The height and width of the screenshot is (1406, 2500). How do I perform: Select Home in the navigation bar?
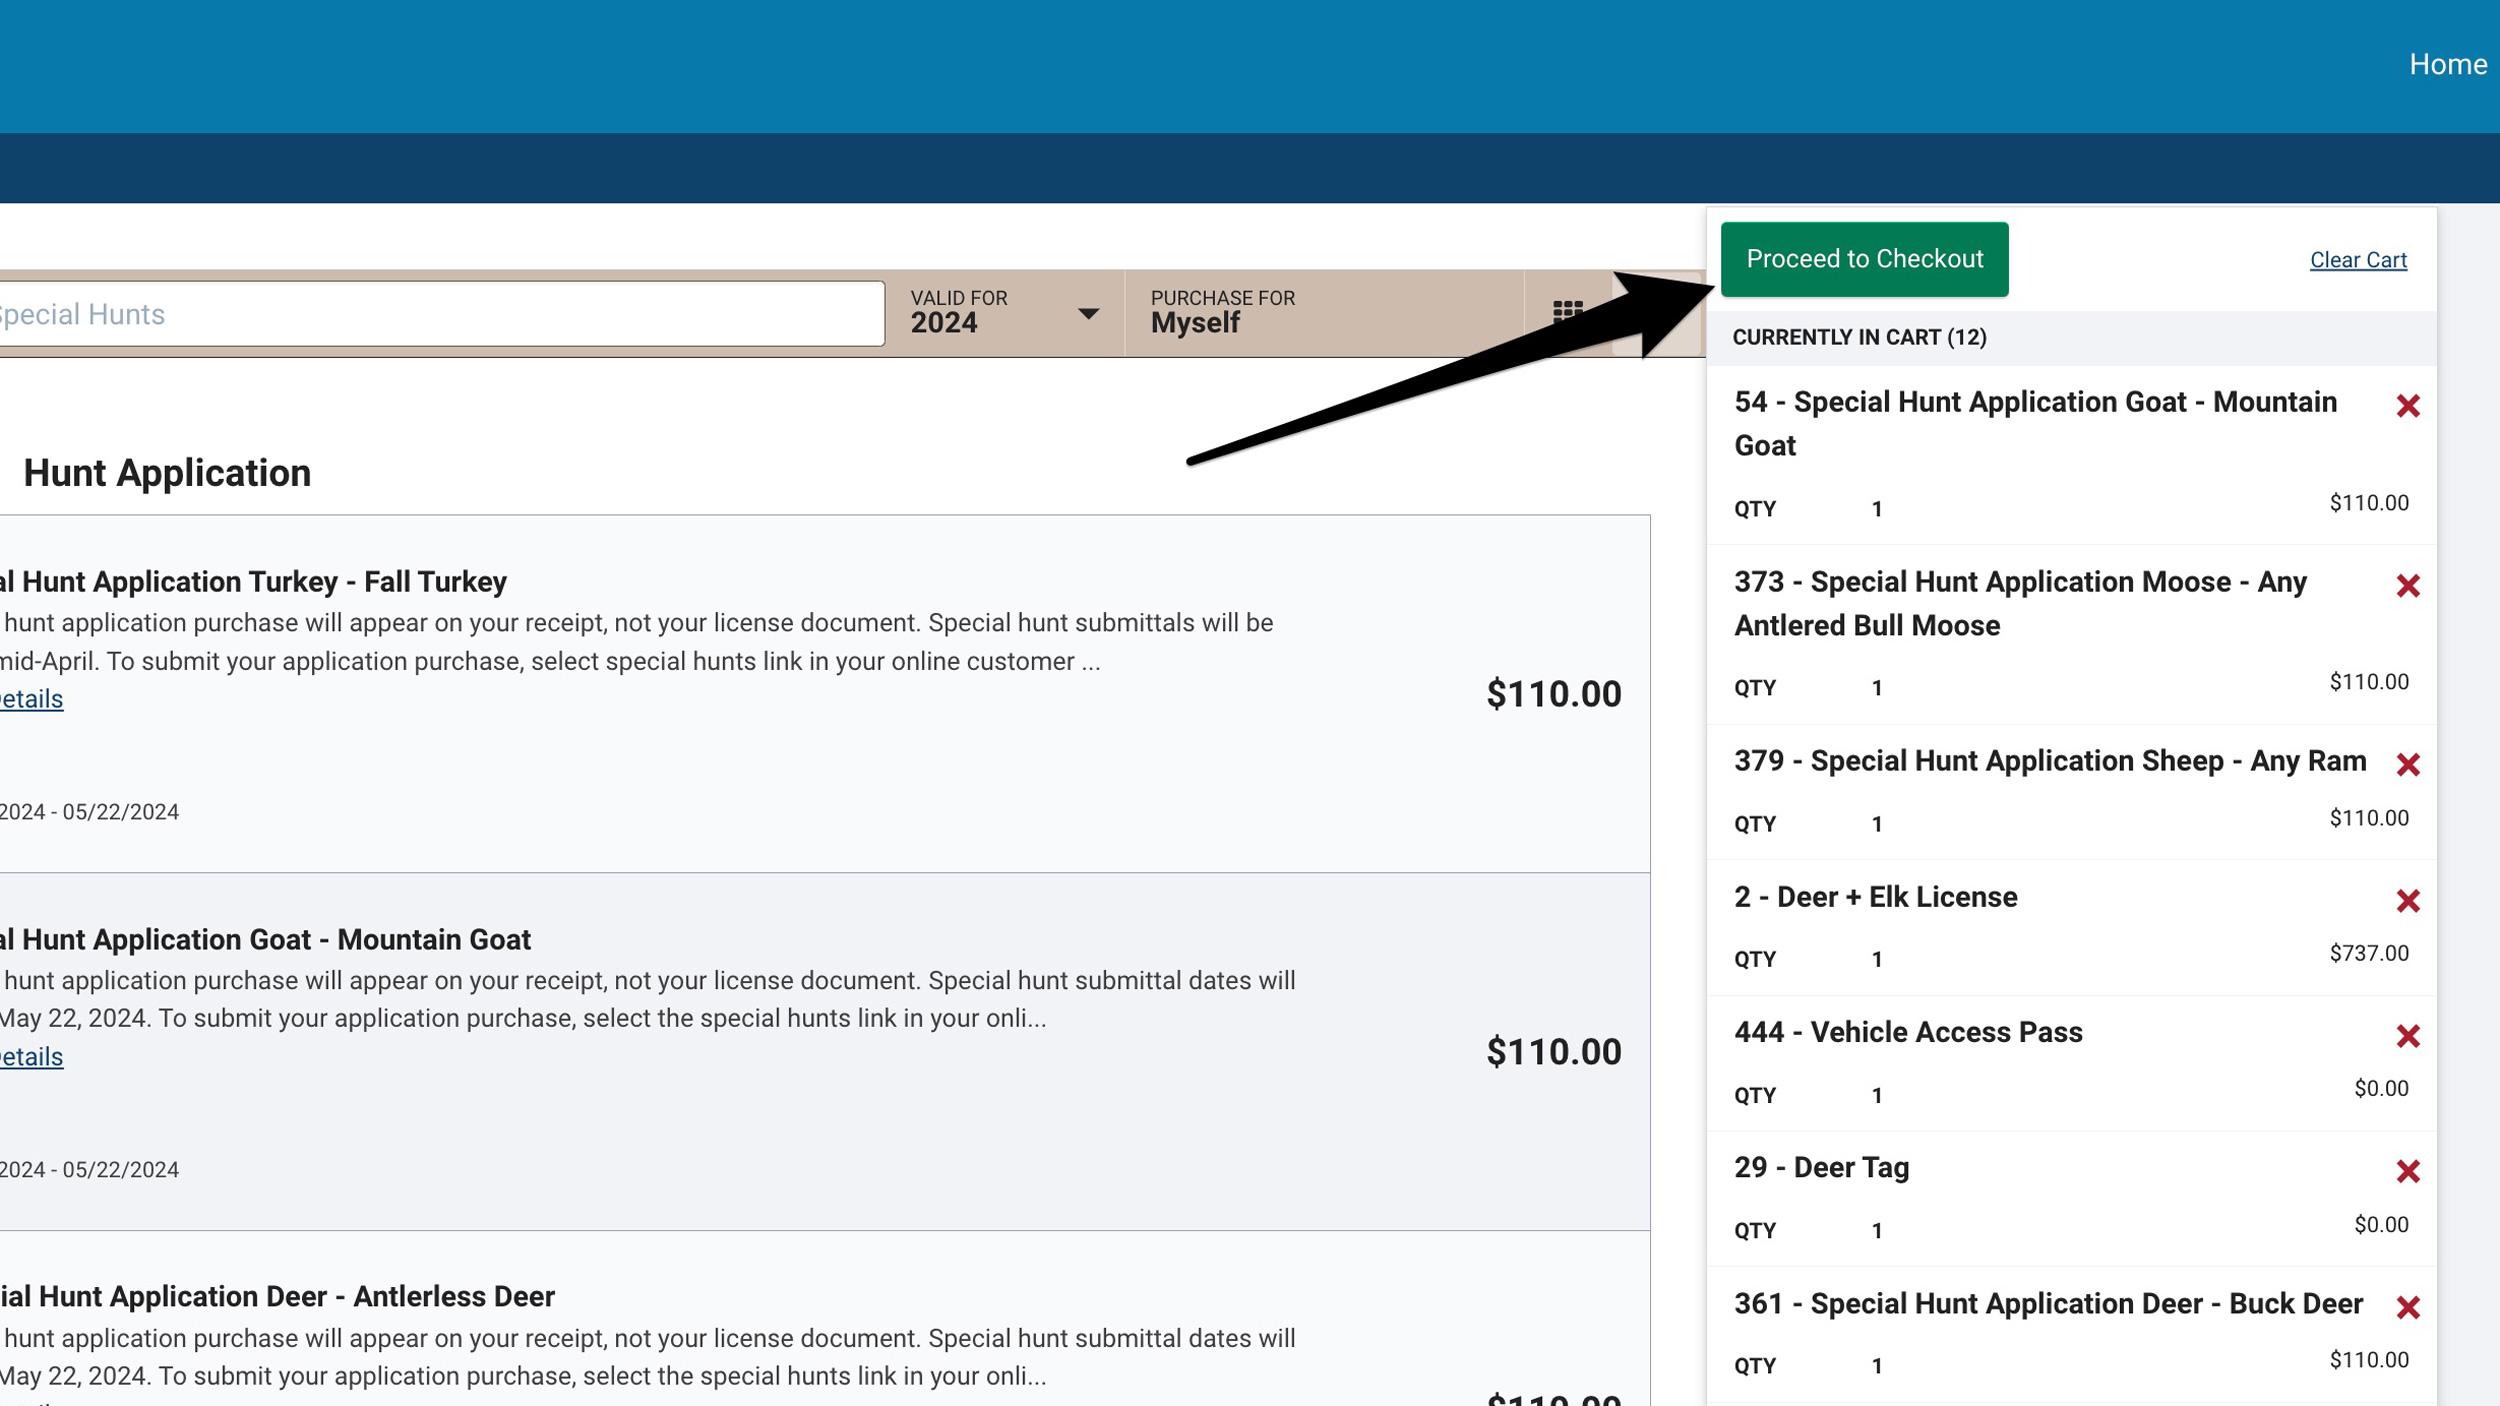coord(2448,64)
